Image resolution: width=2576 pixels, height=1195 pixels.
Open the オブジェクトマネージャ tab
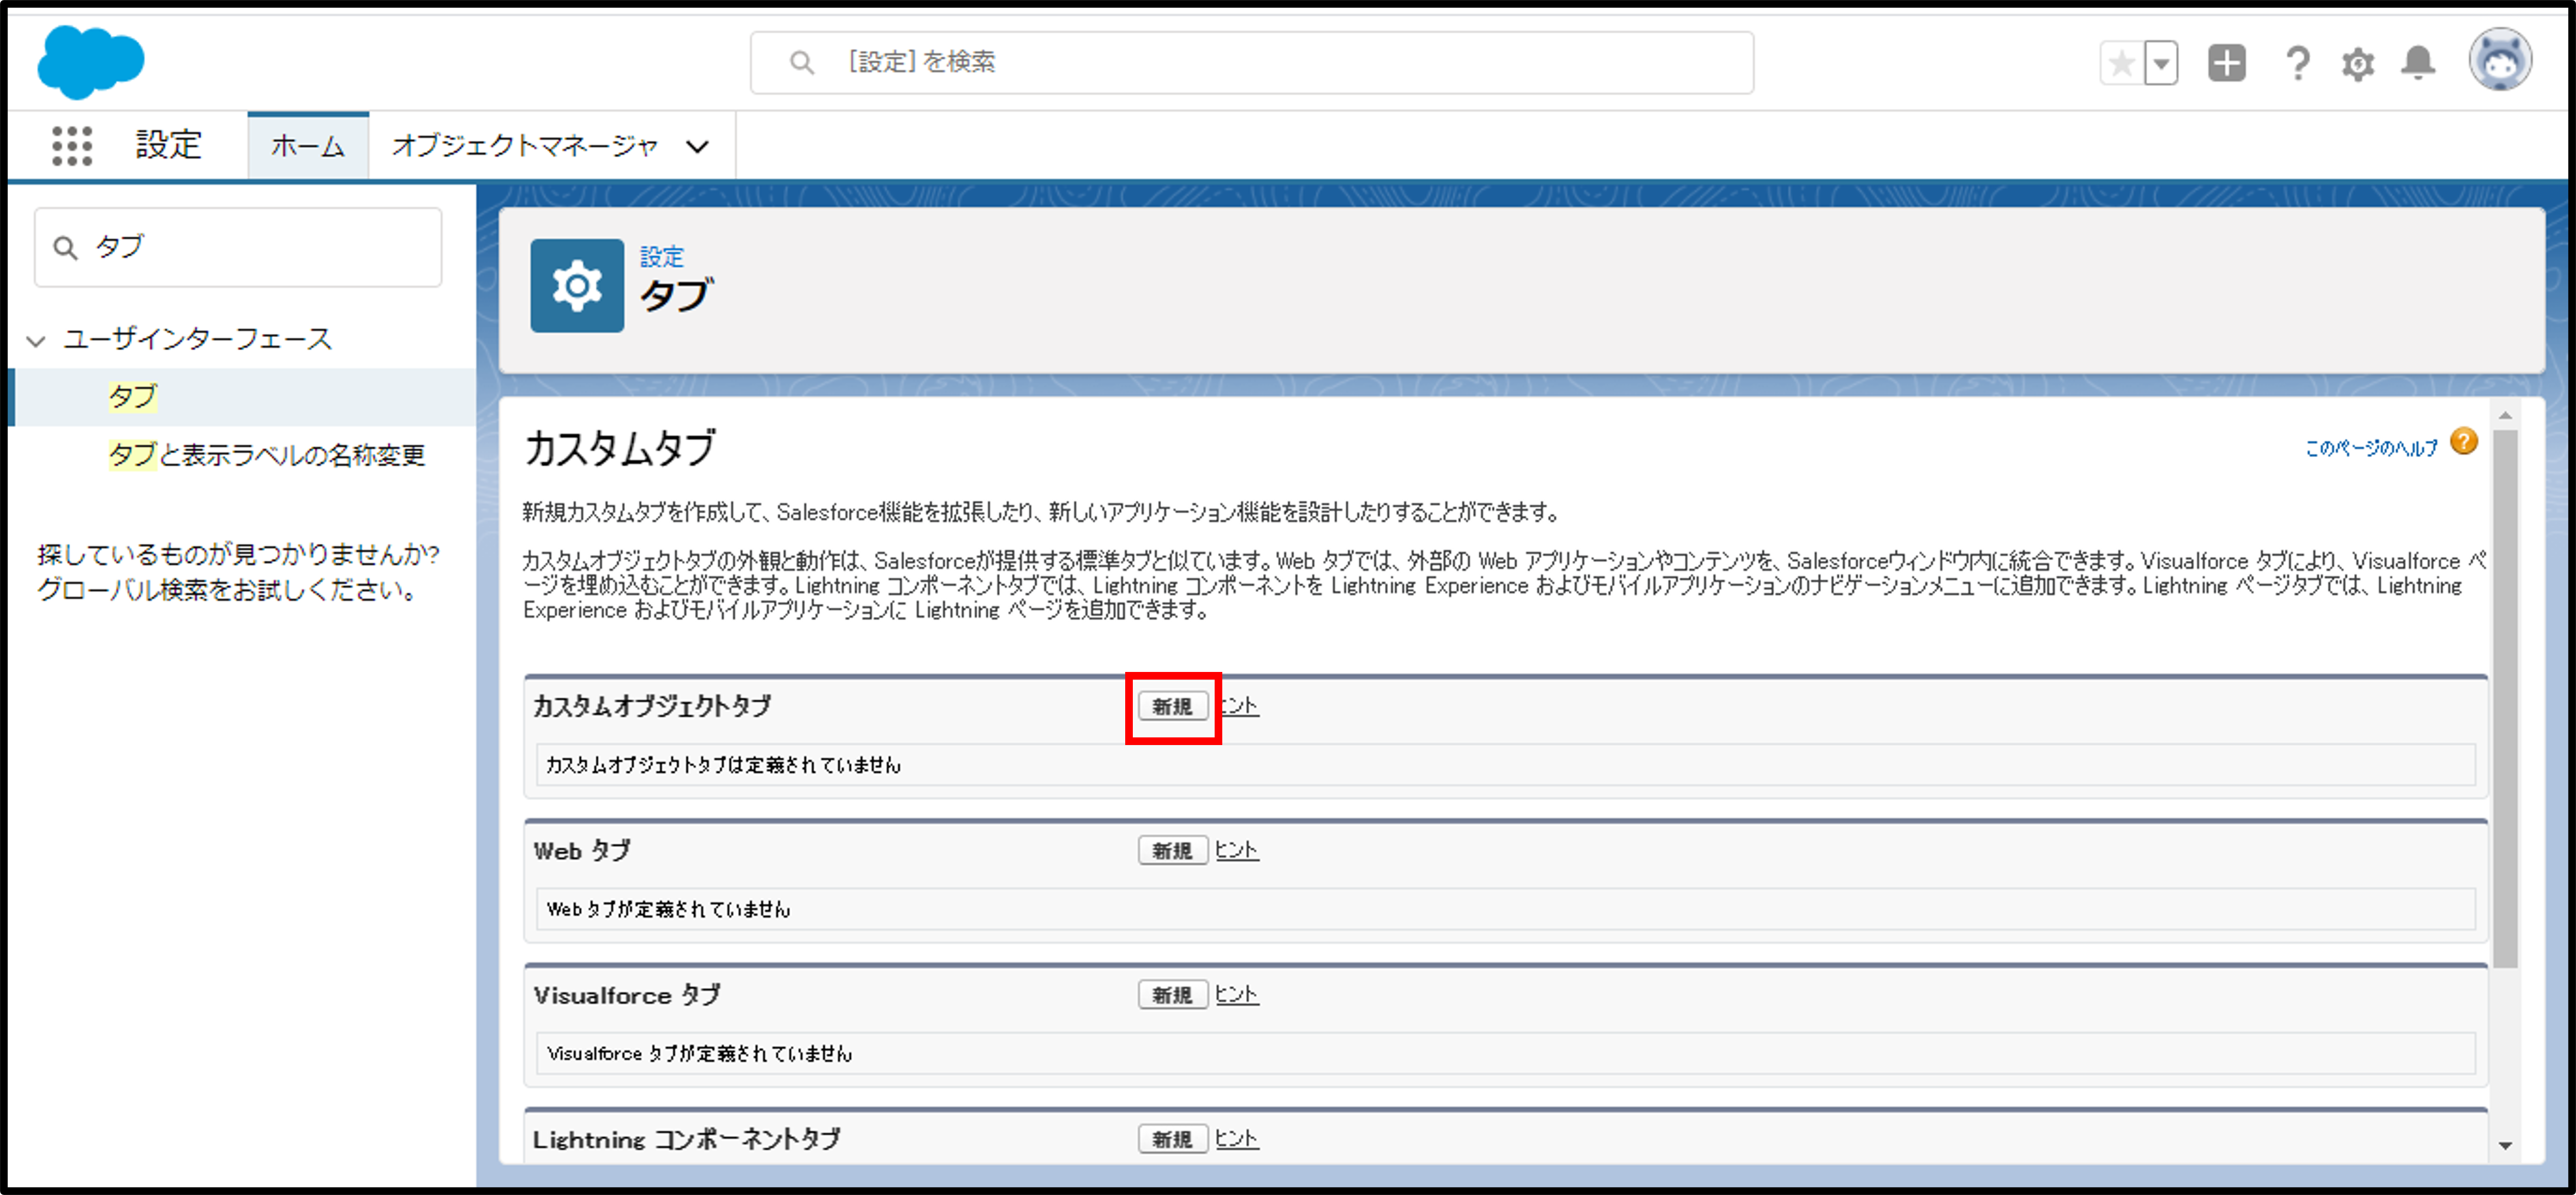coord(524,146)
